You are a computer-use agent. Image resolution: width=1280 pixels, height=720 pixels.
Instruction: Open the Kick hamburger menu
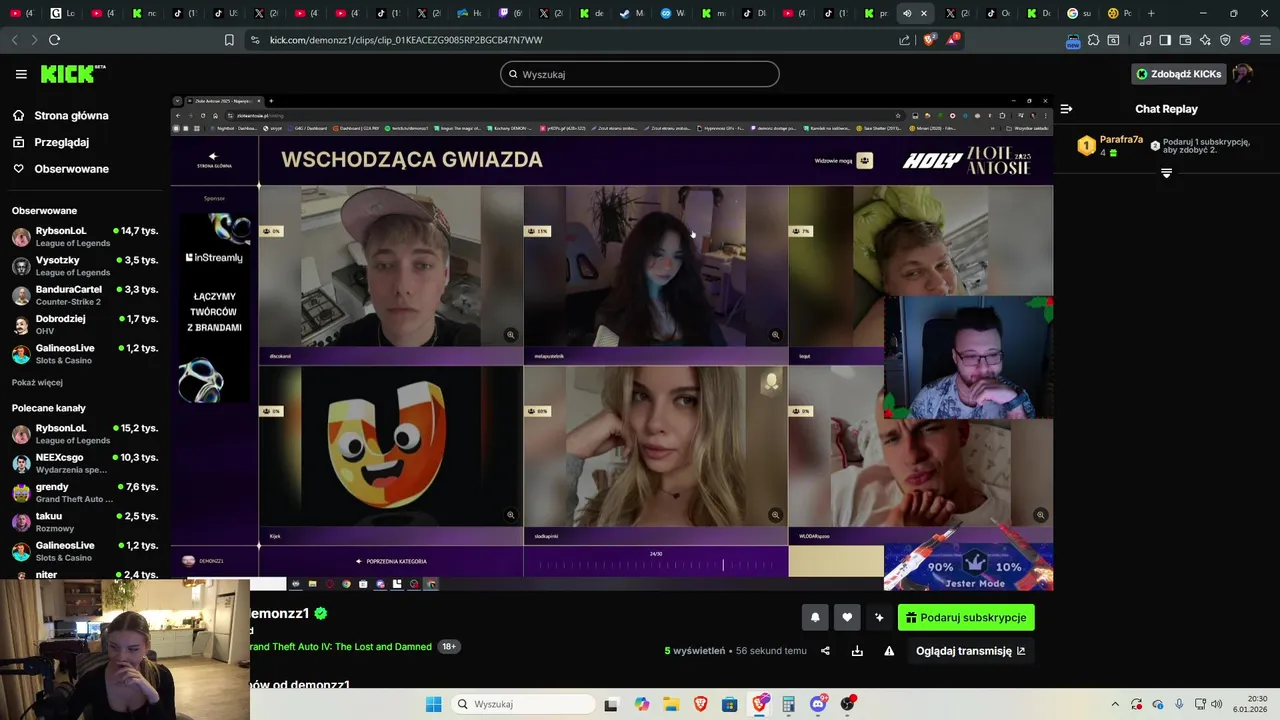(x=21, y=74)
